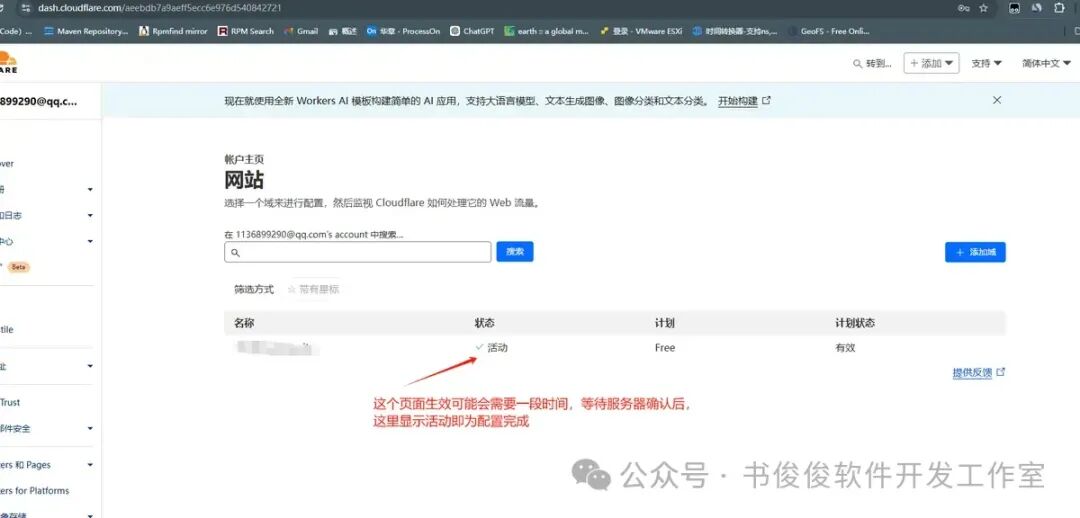Dismiss the Workers AI banner with X
Image resolution: width=1080 pixels, height=518 pixels.
[997, 100]
